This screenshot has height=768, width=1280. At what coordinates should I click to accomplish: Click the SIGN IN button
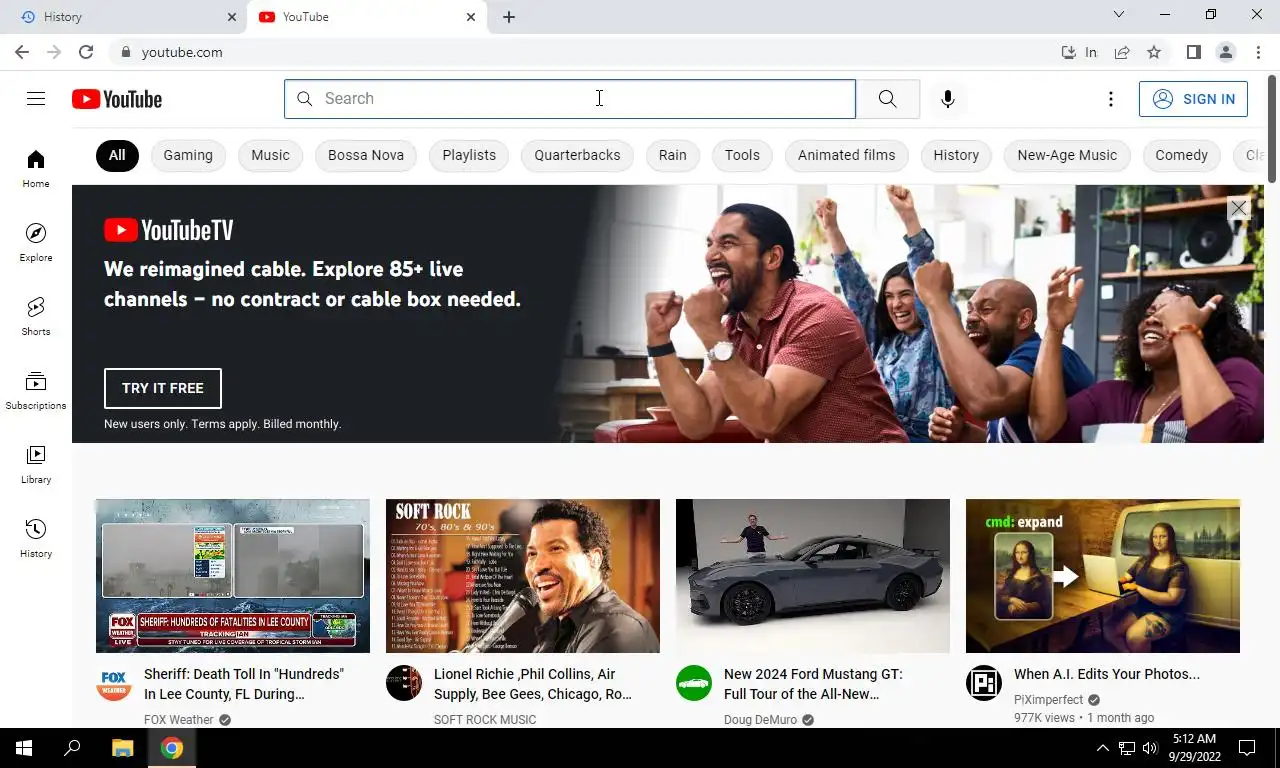tap(1193, 99)
